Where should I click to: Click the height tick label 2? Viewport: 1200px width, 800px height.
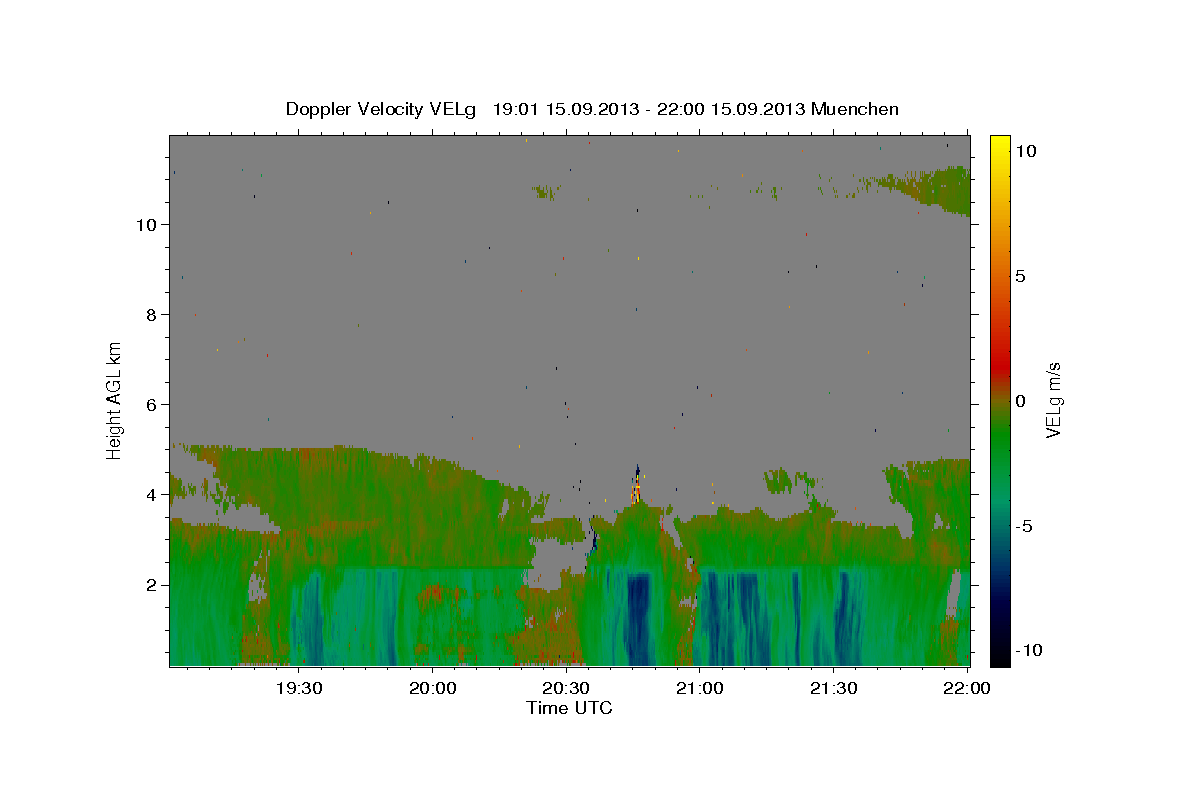point(150,584)
